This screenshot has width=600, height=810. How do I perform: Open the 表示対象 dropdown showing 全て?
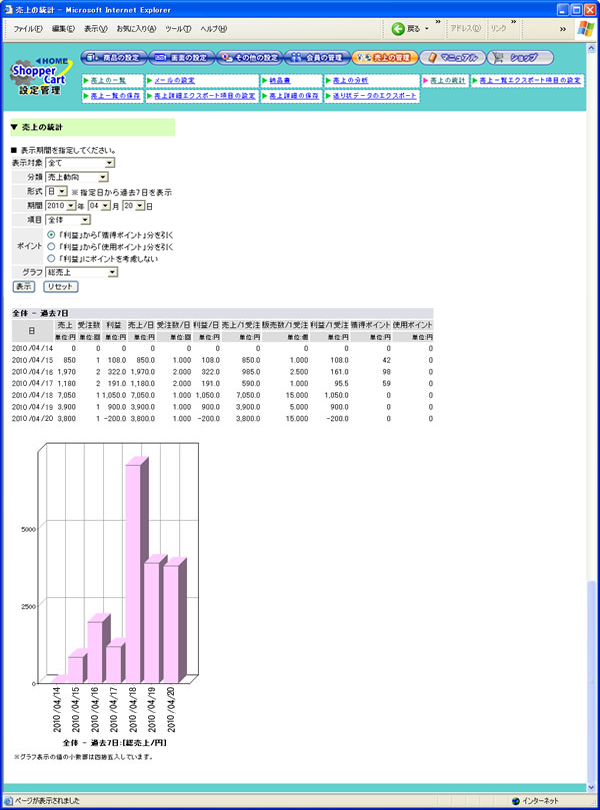click(80, 163)
